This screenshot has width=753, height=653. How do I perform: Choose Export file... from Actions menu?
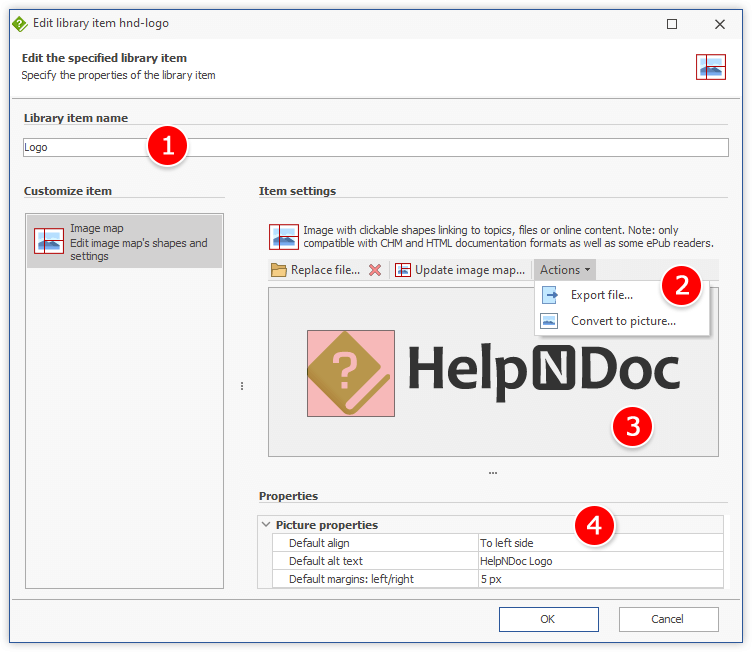coord(622,295)
